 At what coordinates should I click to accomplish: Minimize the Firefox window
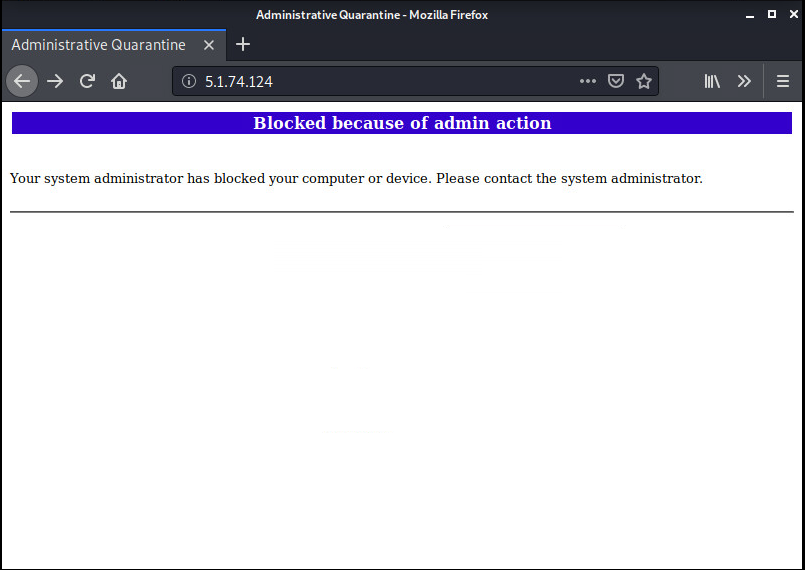tap(750, 14)
